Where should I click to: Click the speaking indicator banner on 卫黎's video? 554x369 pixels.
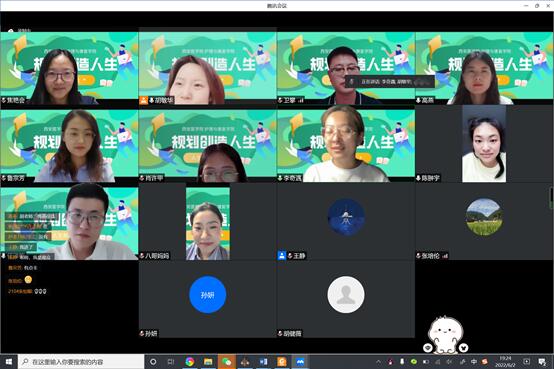[x=390, y=82]
